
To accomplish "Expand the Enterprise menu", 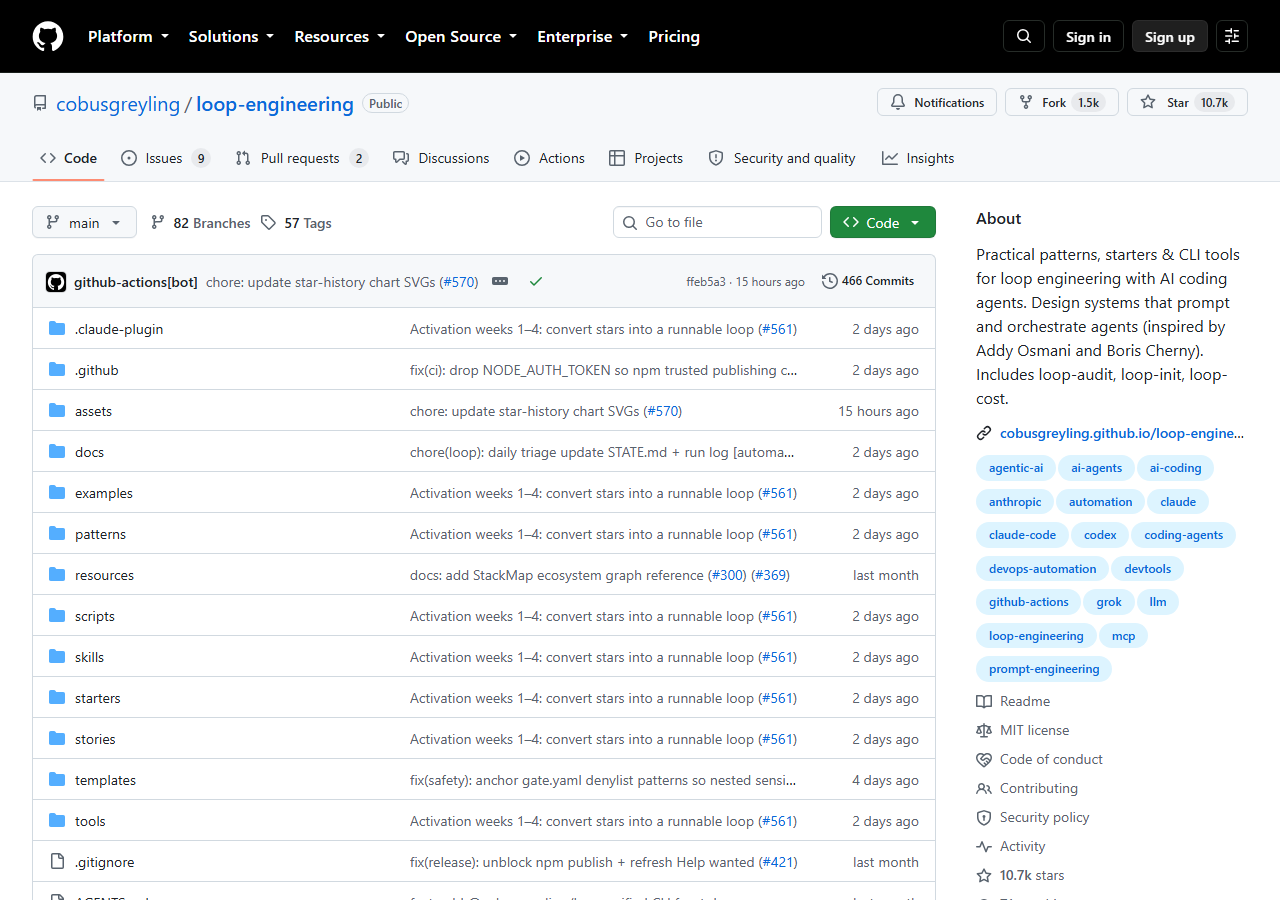I will point(583,37).
